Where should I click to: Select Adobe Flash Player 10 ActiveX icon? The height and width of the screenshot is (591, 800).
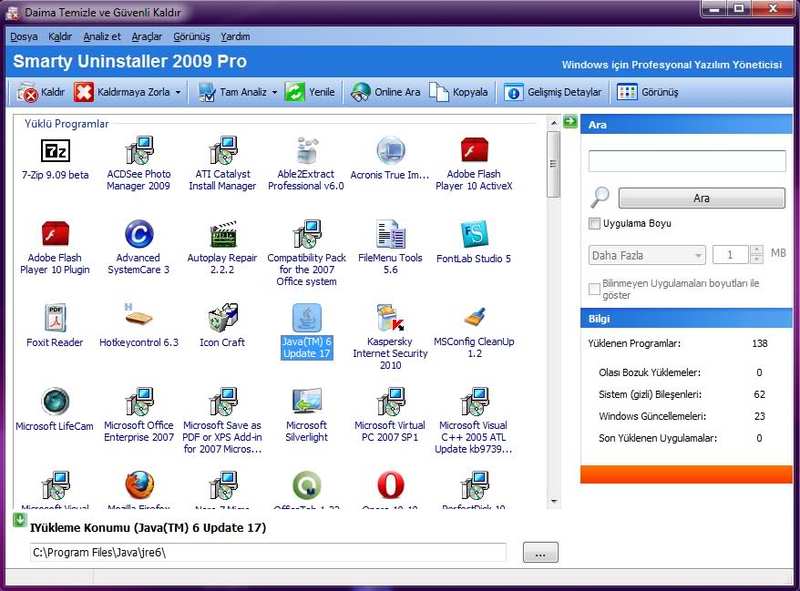click(x=474, y=151)
